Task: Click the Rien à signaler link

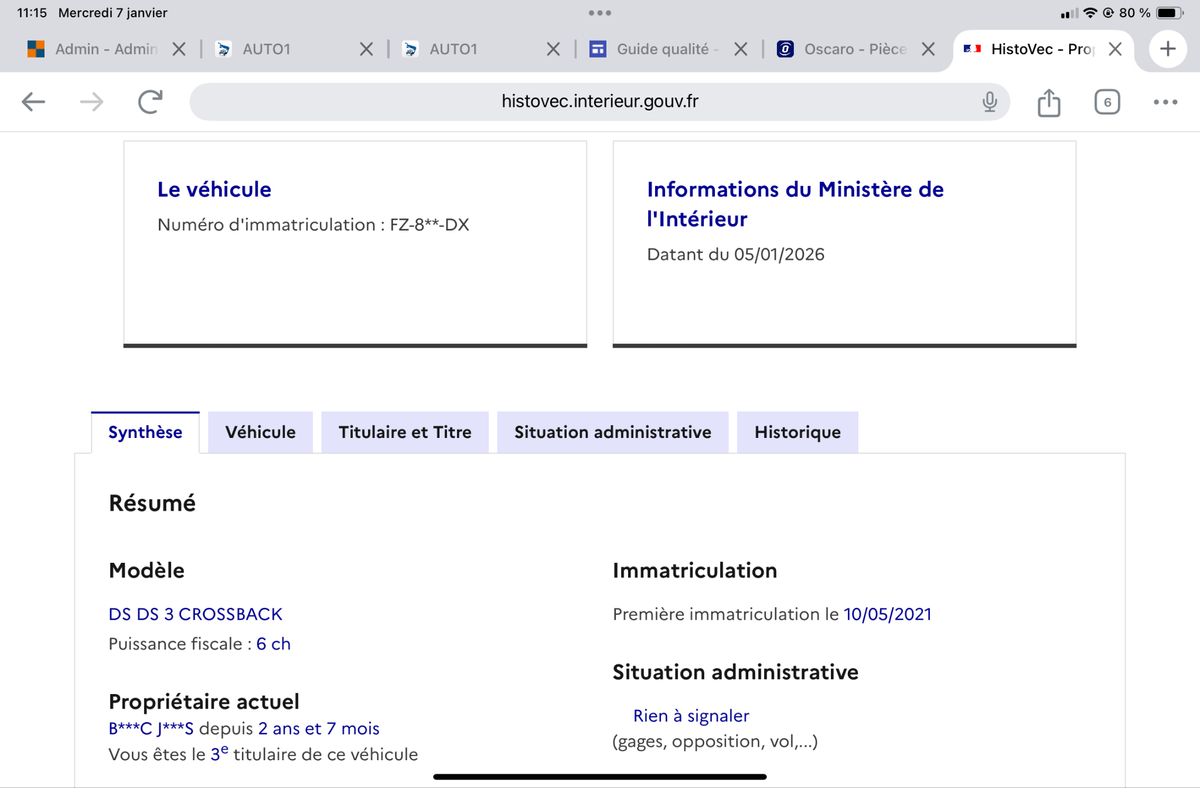Action: point(690,716)
